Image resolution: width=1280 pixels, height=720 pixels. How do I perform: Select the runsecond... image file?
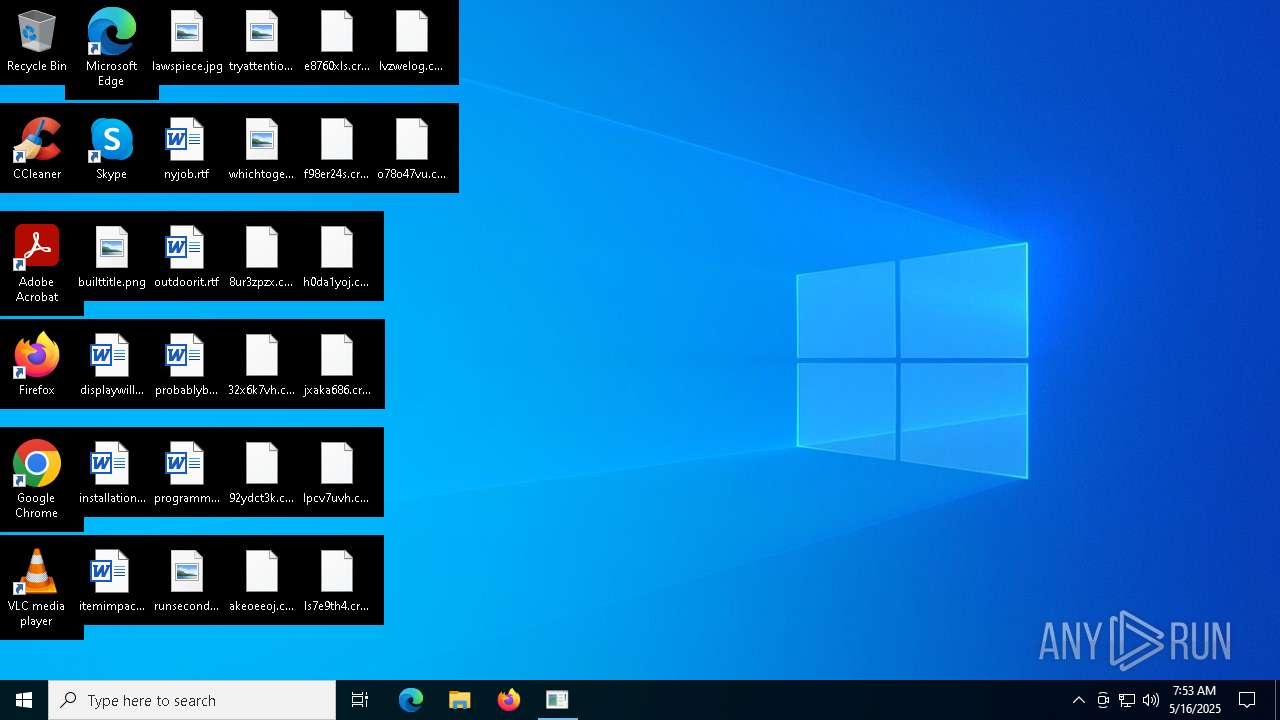point(187,582)
